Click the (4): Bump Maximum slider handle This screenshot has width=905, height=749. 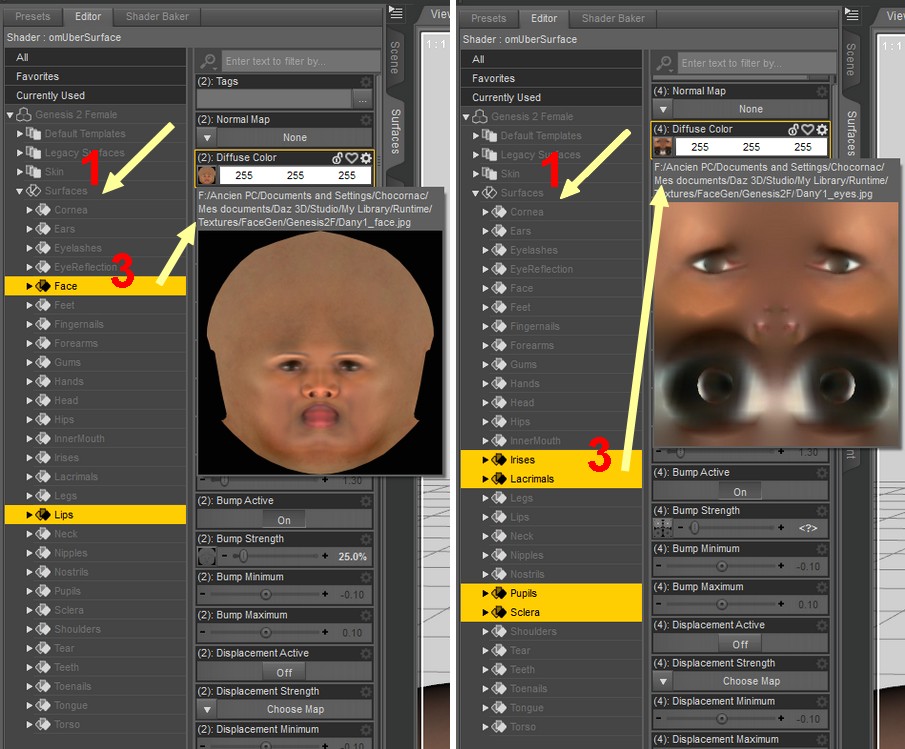[x=721, y=604]
